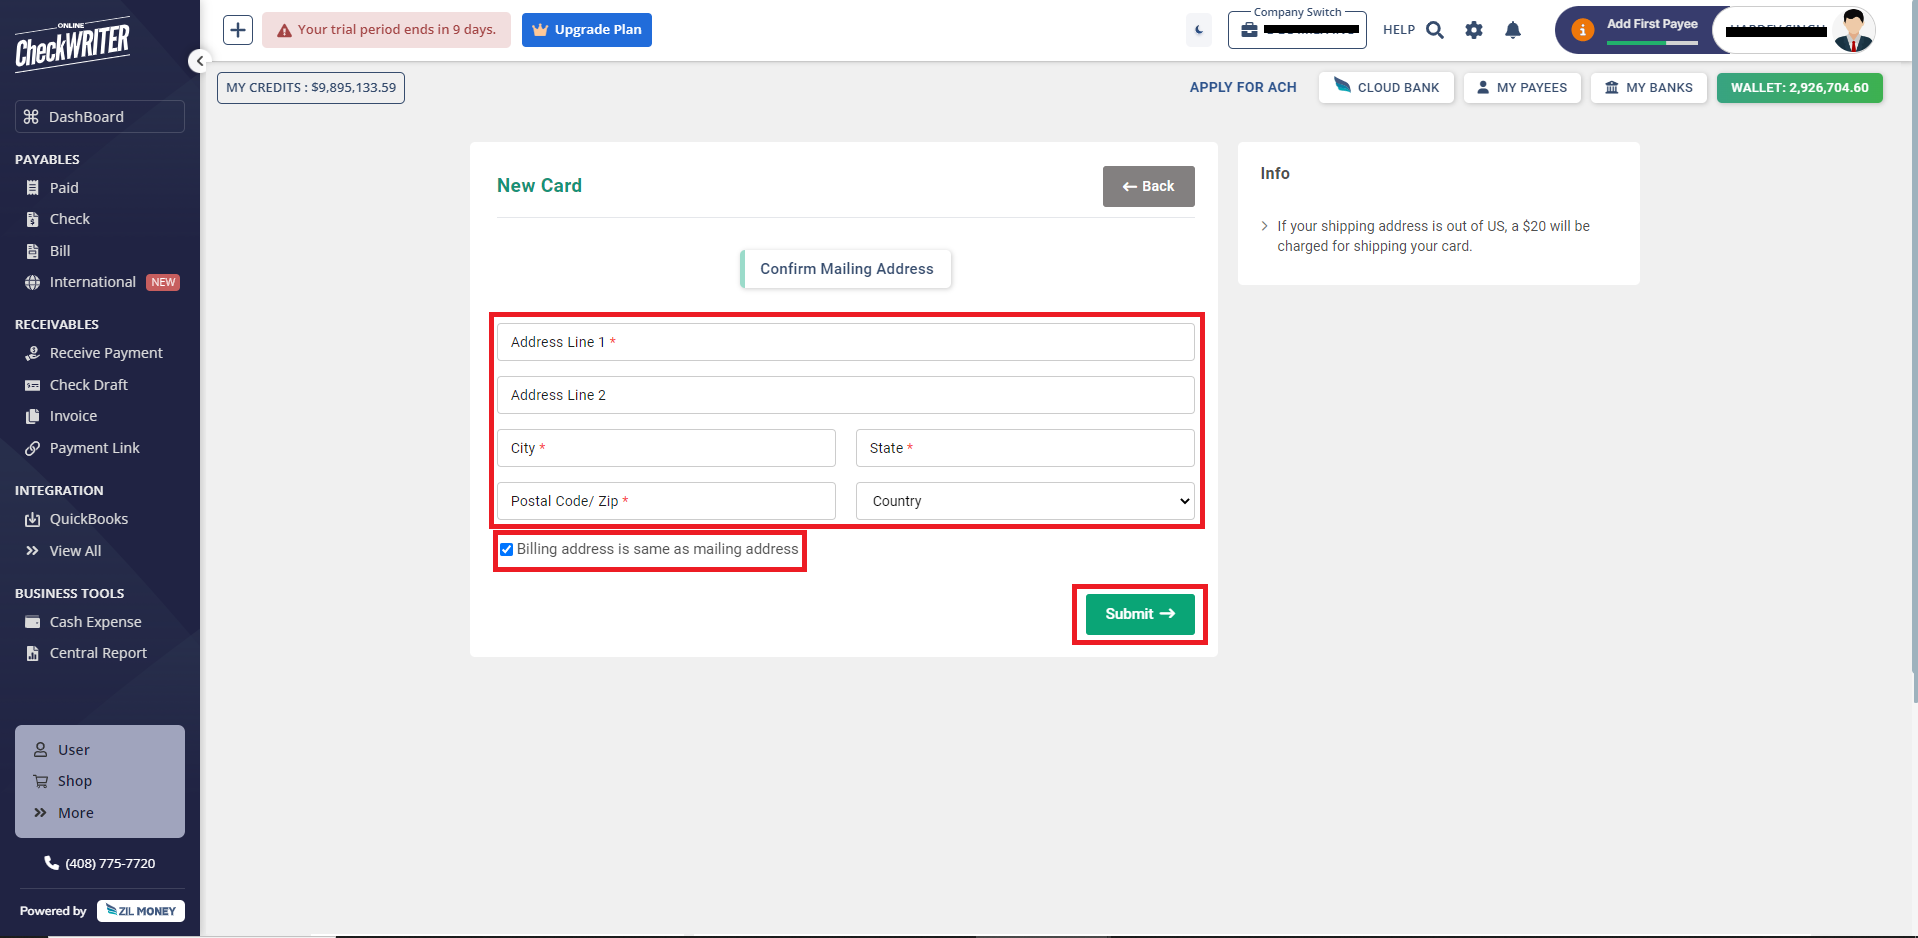Open the Country dropdown
Viewport: 1918px width, 938px height.
click(1025, 501)
